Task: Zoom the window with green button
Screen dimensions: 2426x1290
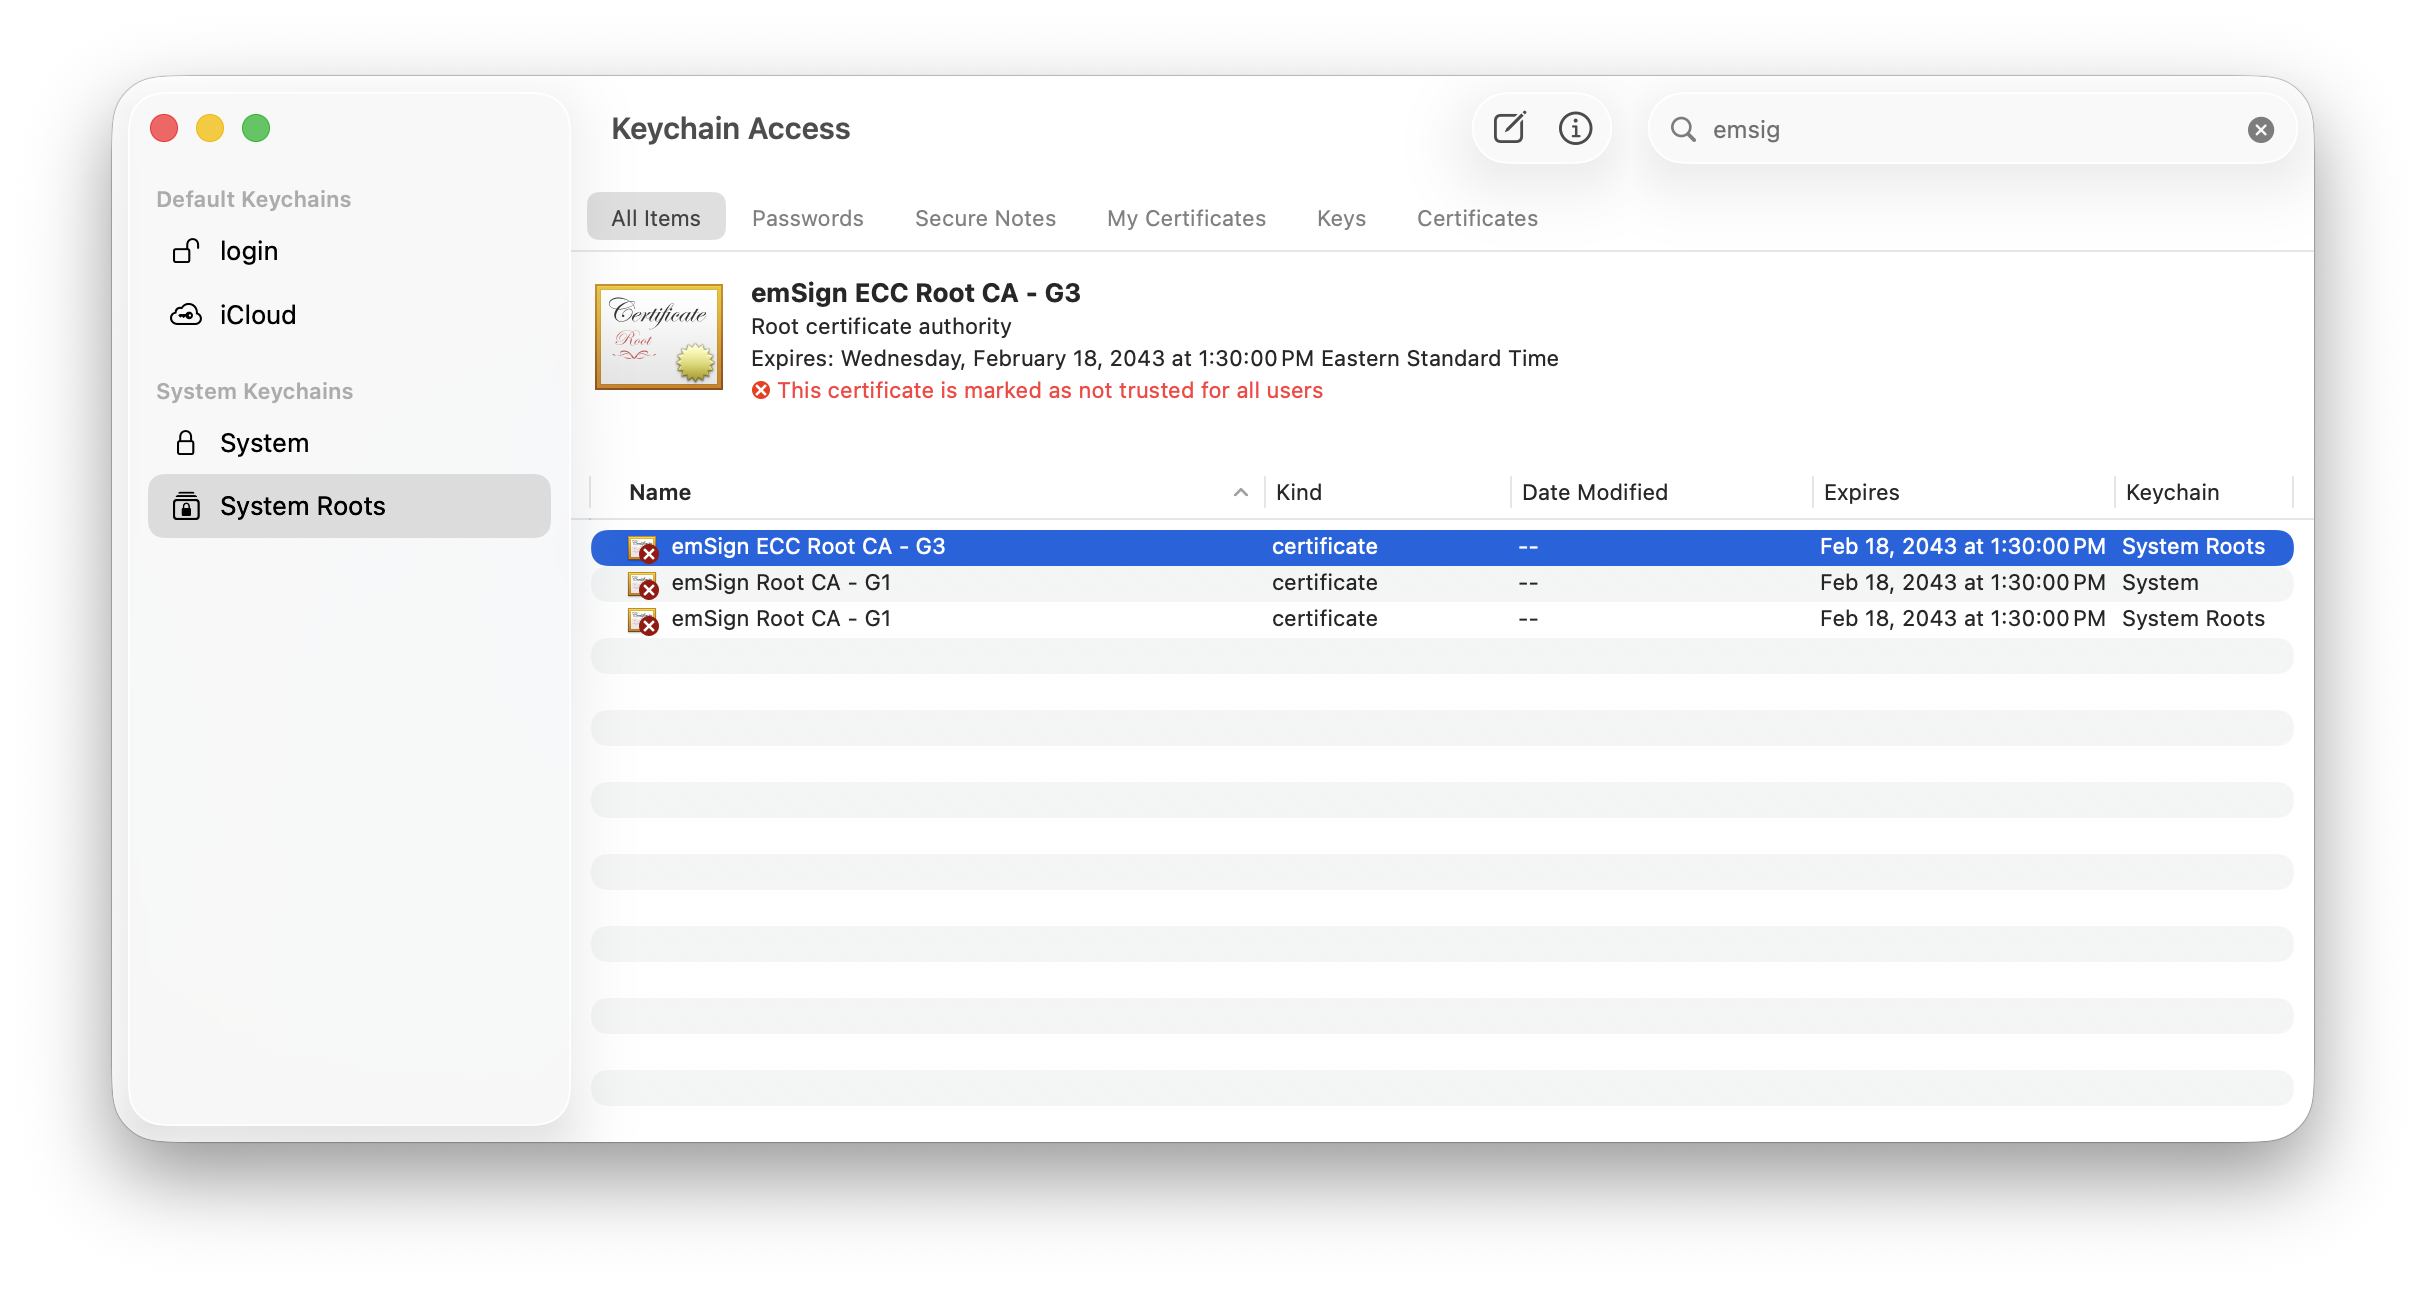Action: 256,128
